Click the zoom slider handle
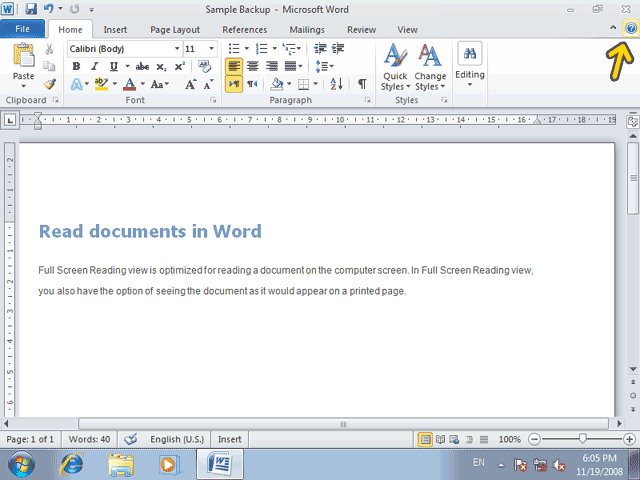 tap(582, 439)
